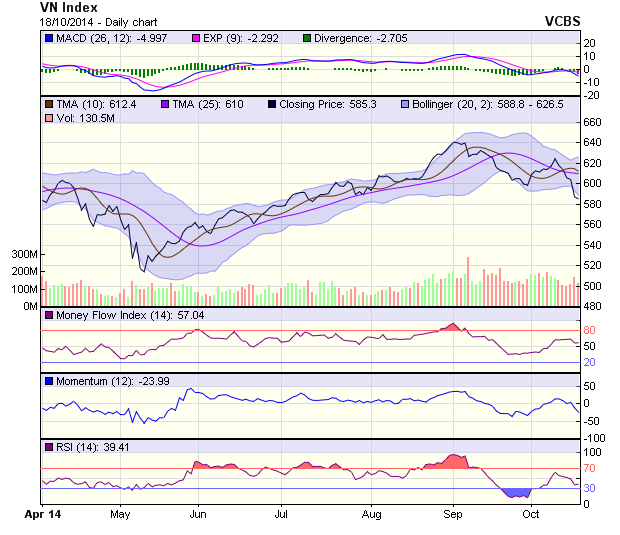Select the Oct label on time axis

point(531,514)
